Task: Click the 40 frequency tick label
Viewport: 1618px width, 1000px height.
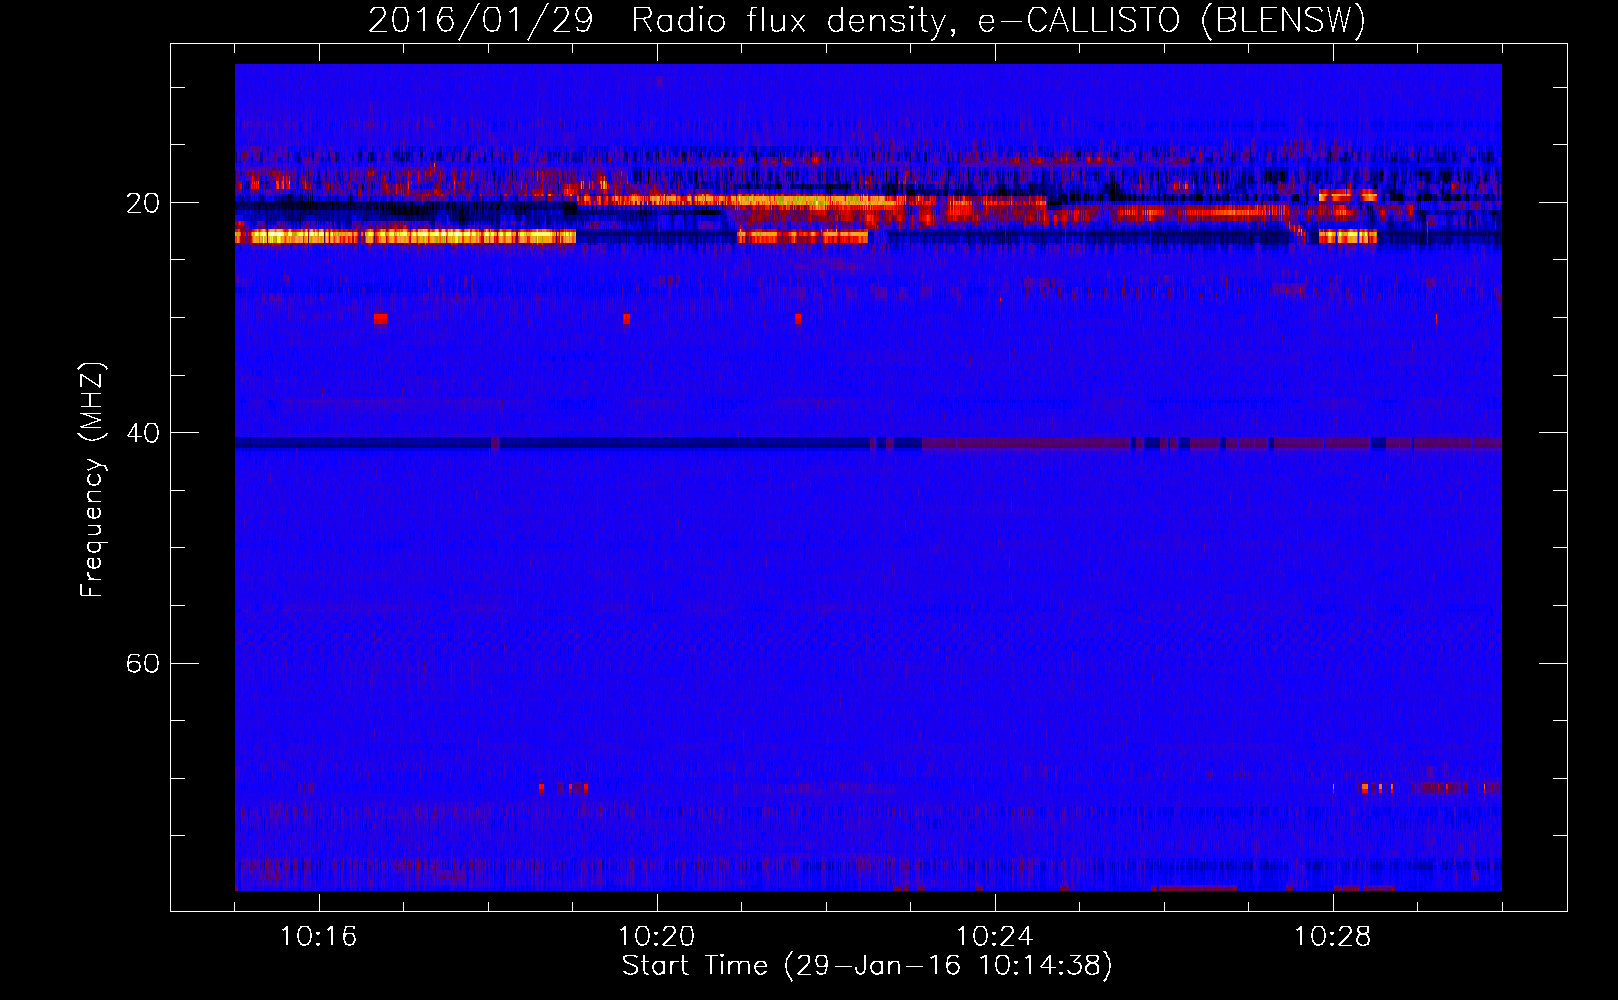Action: (143, 433)
